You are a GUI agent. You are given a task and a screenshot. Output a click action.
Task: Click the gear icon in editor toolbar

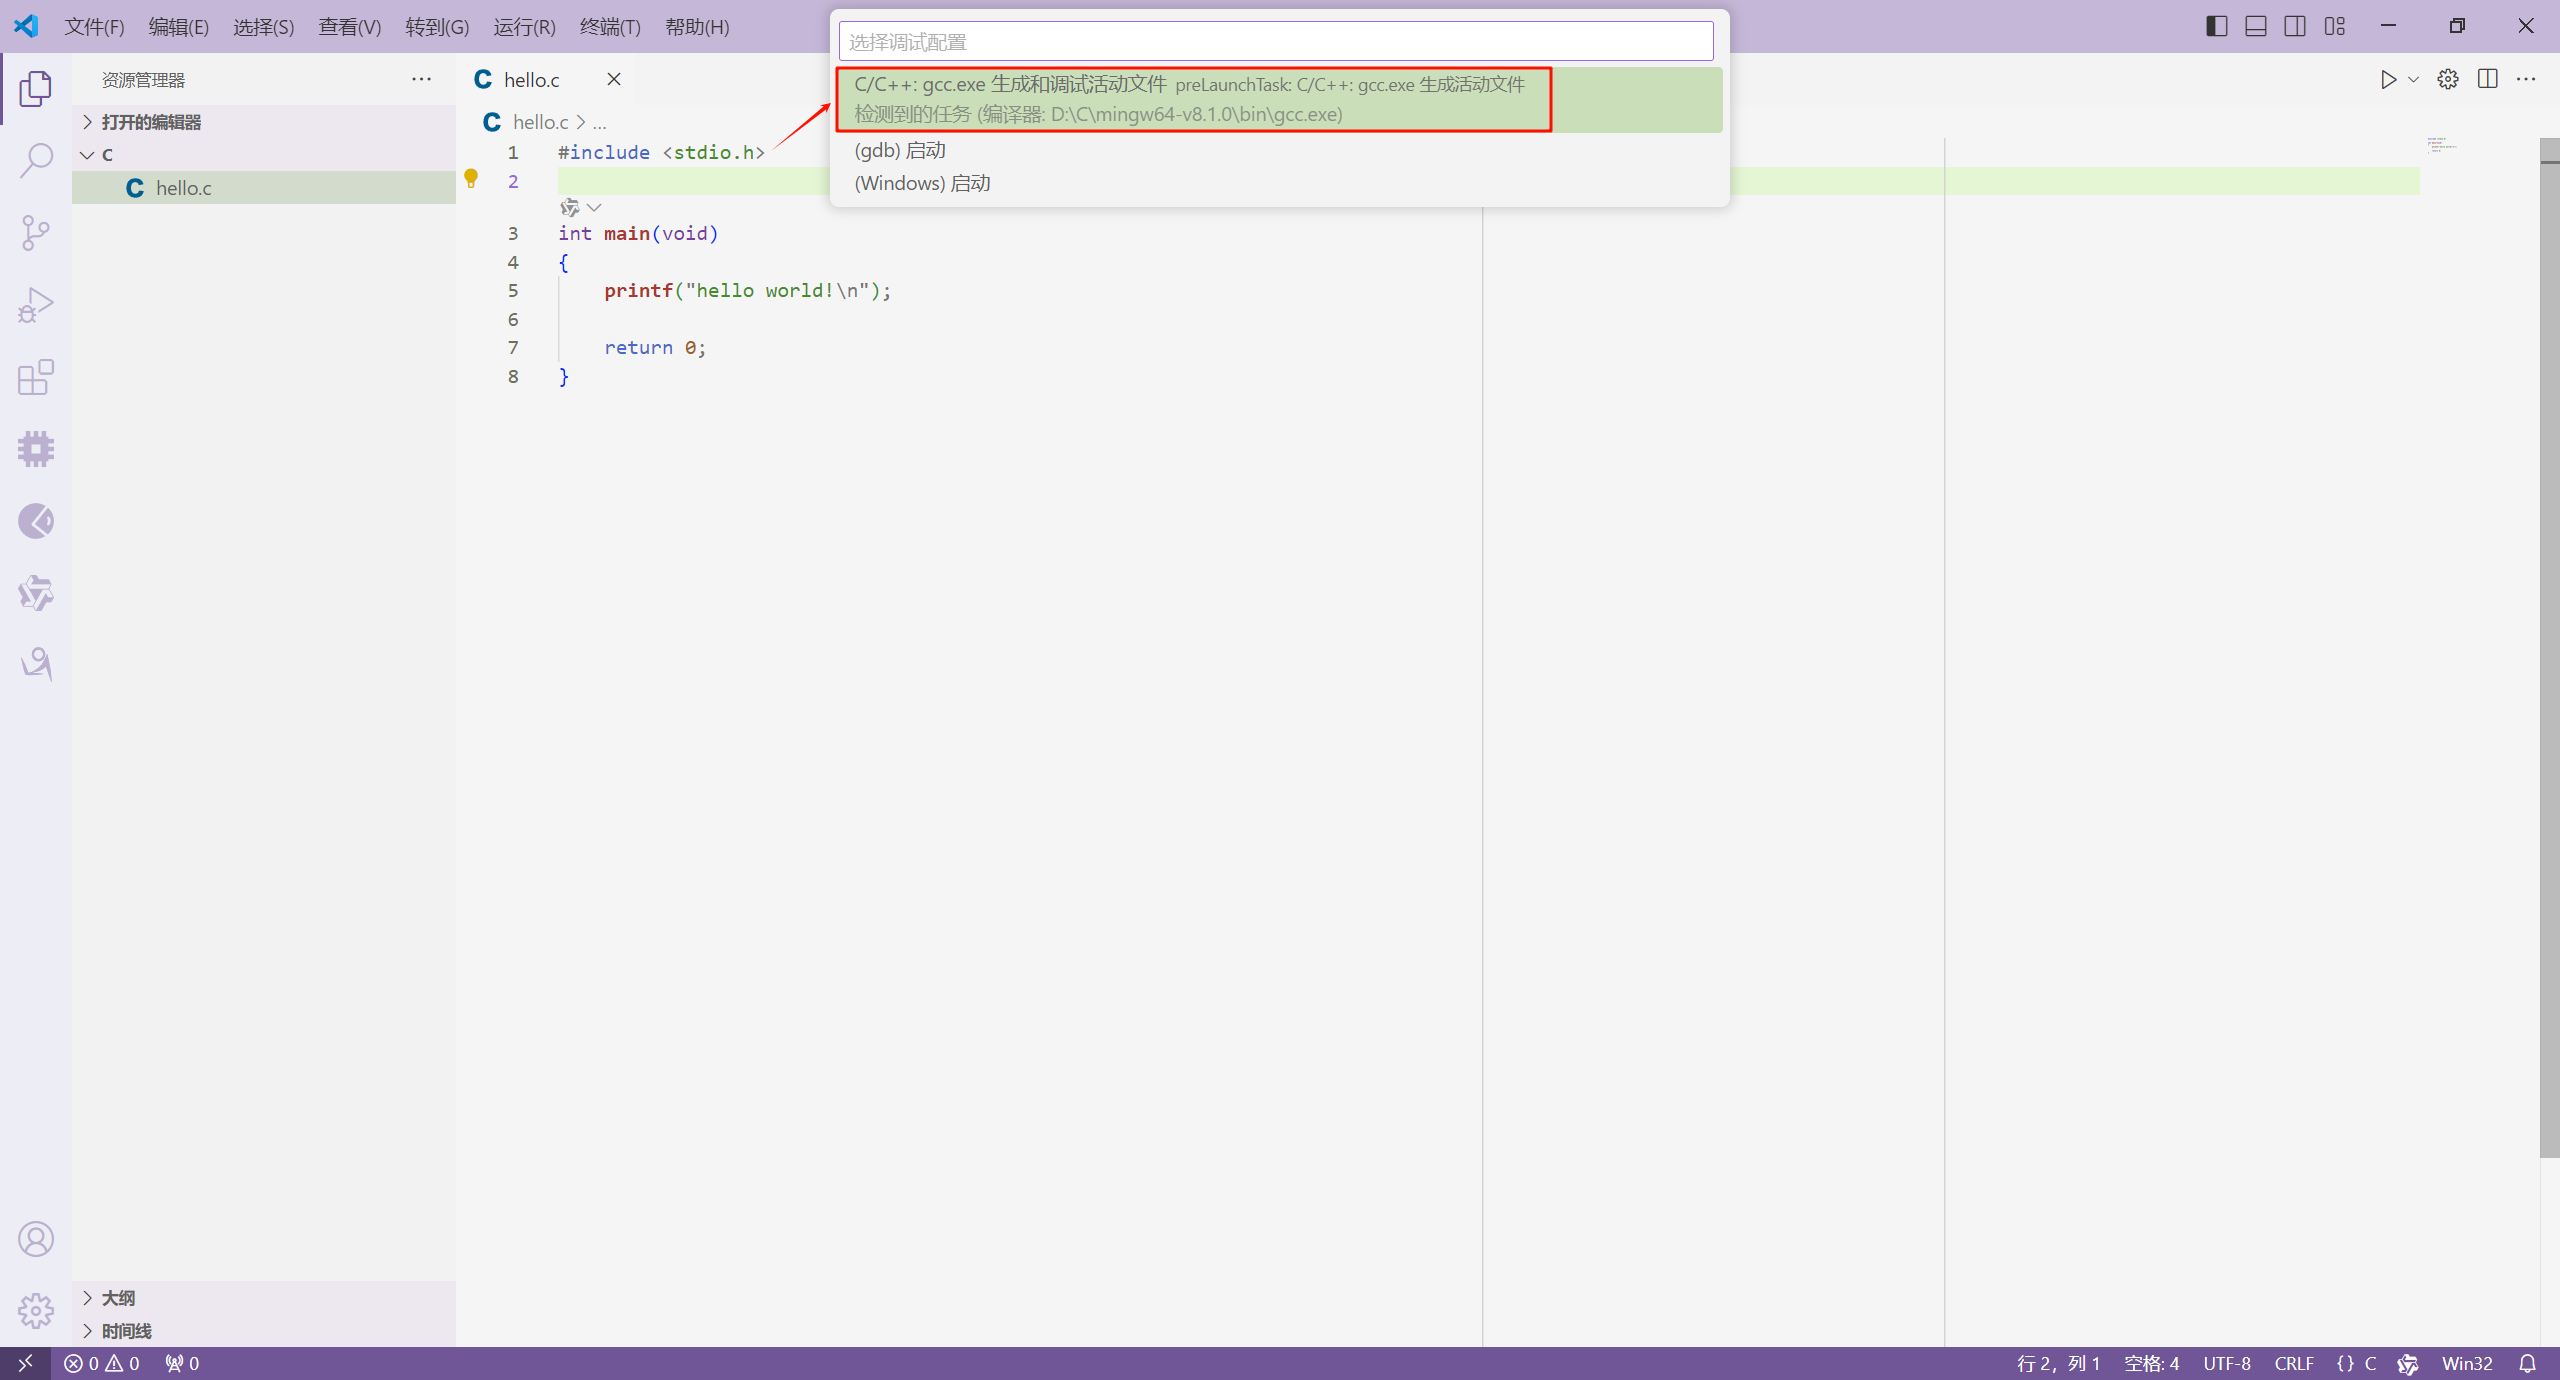pyautogui.click(x=2448, y=80)
